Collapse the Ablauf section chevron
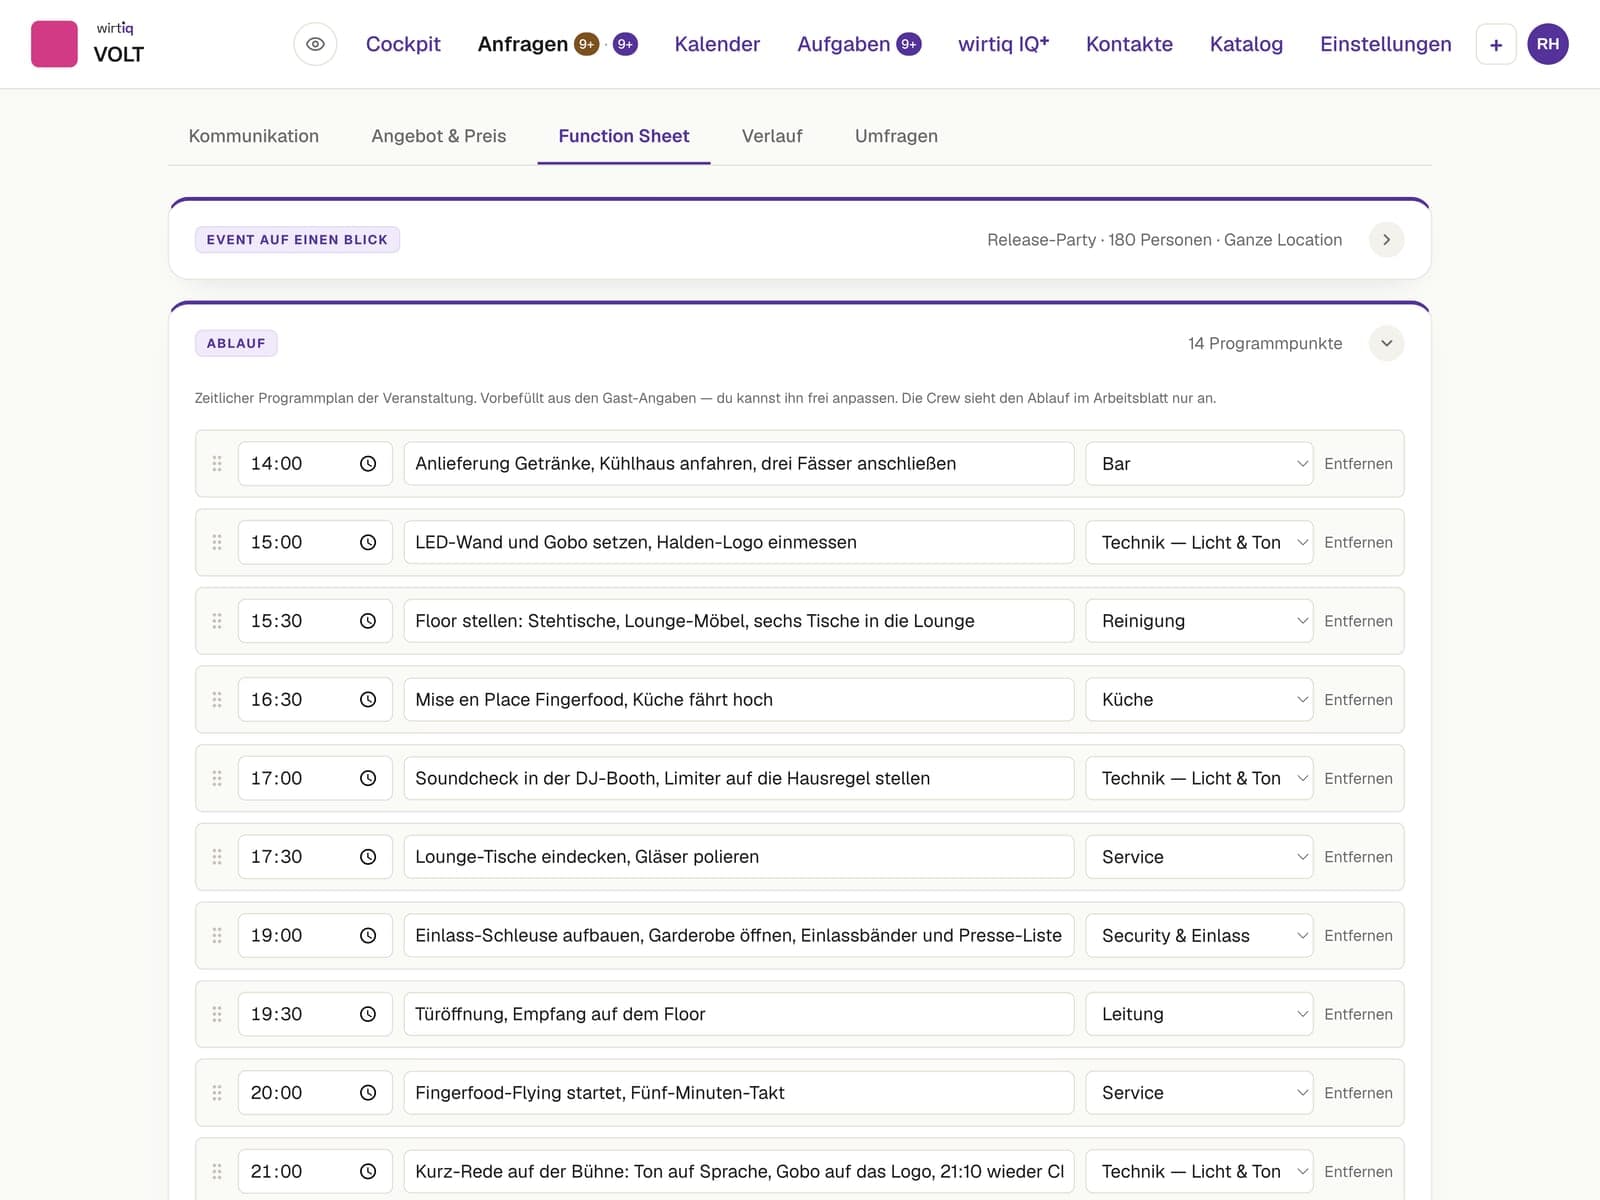Viewport: 1600px width, 1200px height. (x=1386, y=343)
